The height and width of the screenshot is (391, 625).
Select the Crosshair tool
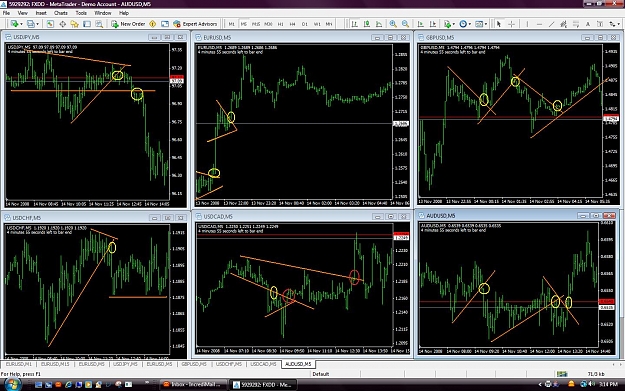(x=511, y=24)
